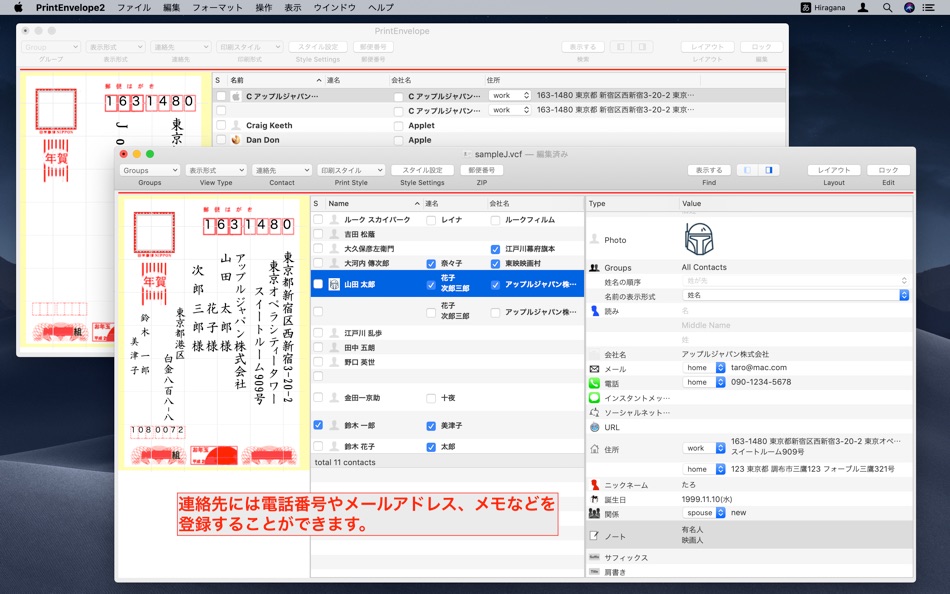Change the address work label dropdown
Screen dimensions: 950x594
point(704,448)
